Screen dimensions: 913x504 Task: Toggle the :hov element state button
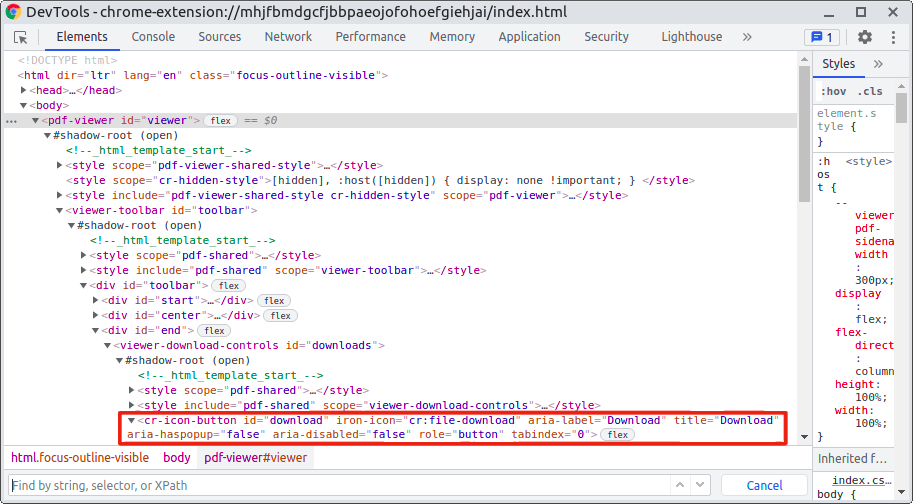click(x=833, y=91)
